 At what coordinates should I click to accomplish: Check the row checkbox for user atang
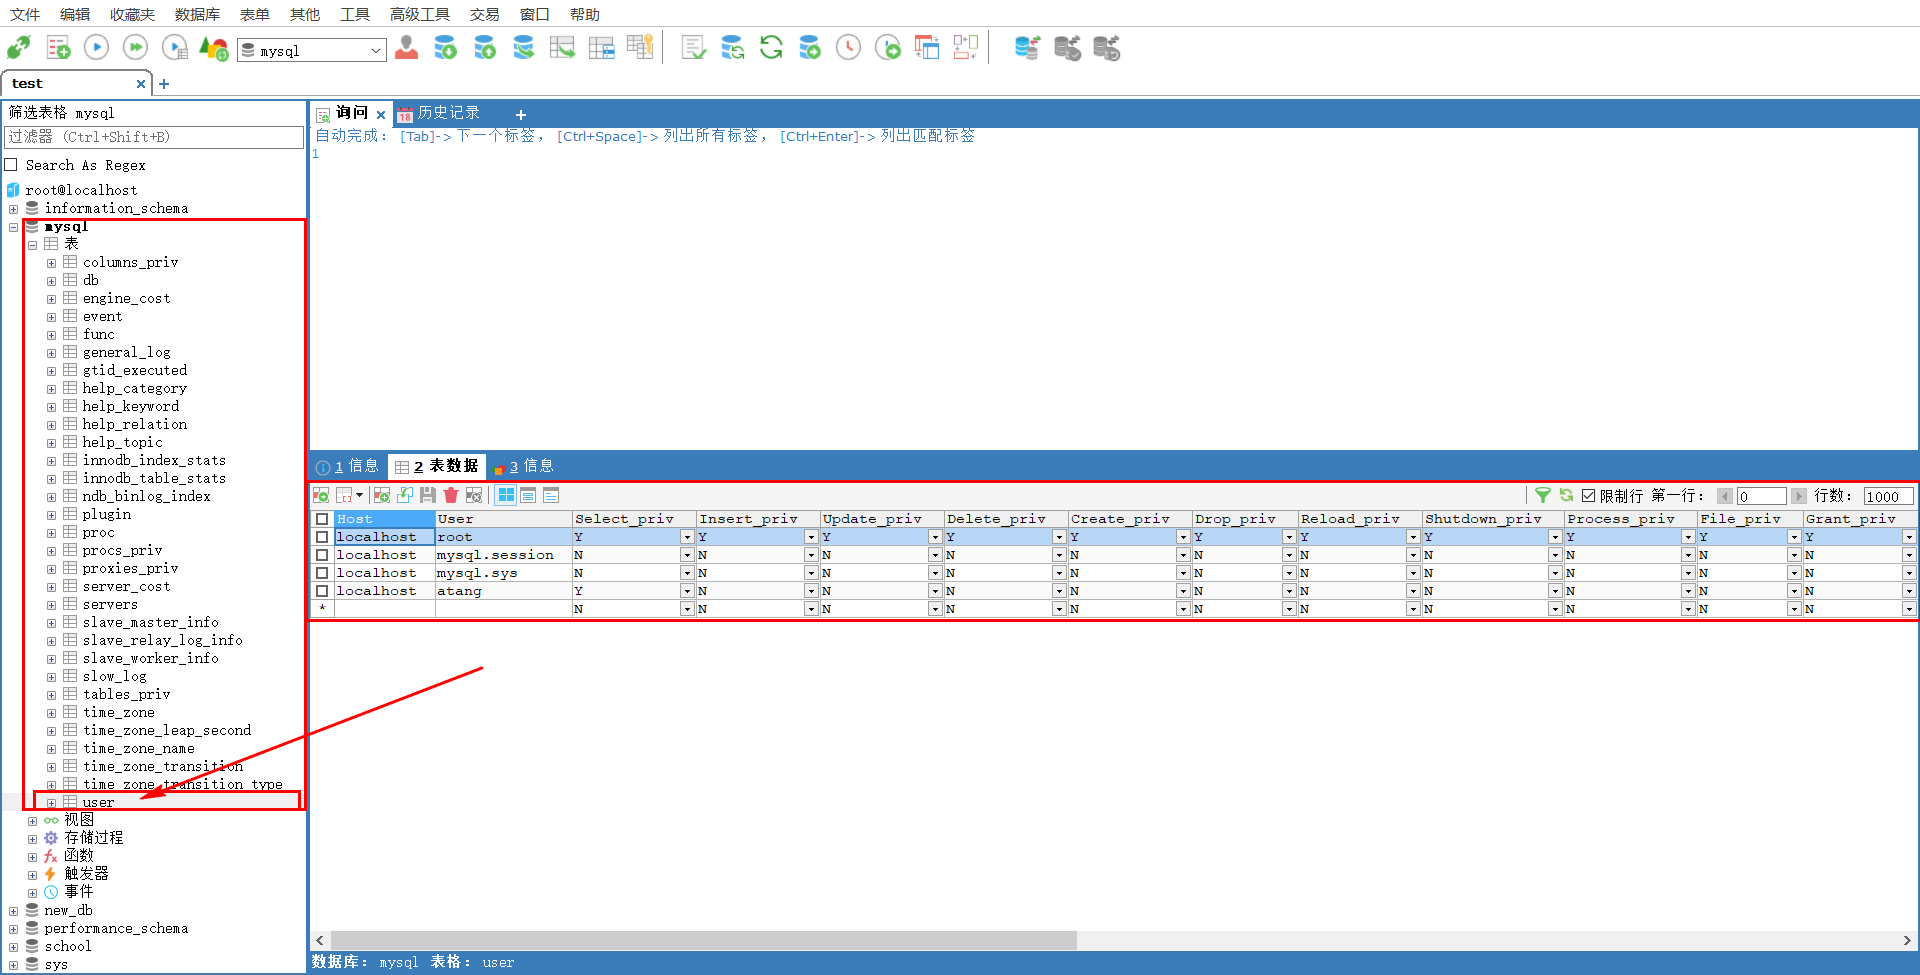pos(322,591)
